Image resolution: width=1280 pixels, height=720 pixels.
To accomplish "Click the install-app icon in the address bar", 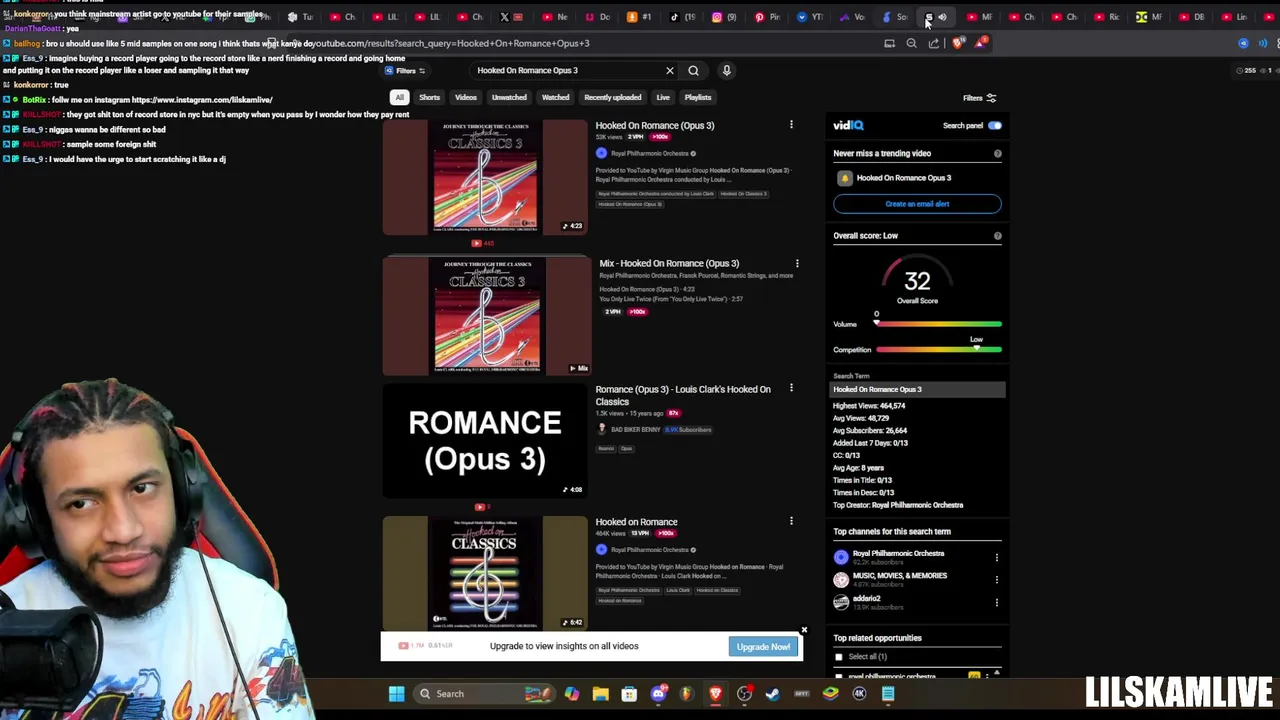I will (889, 43).
